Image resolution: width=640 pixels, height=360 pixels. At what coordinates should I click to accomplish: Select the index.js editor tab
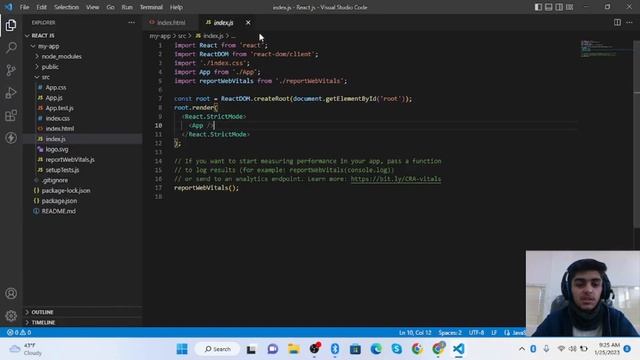point(223,22)
